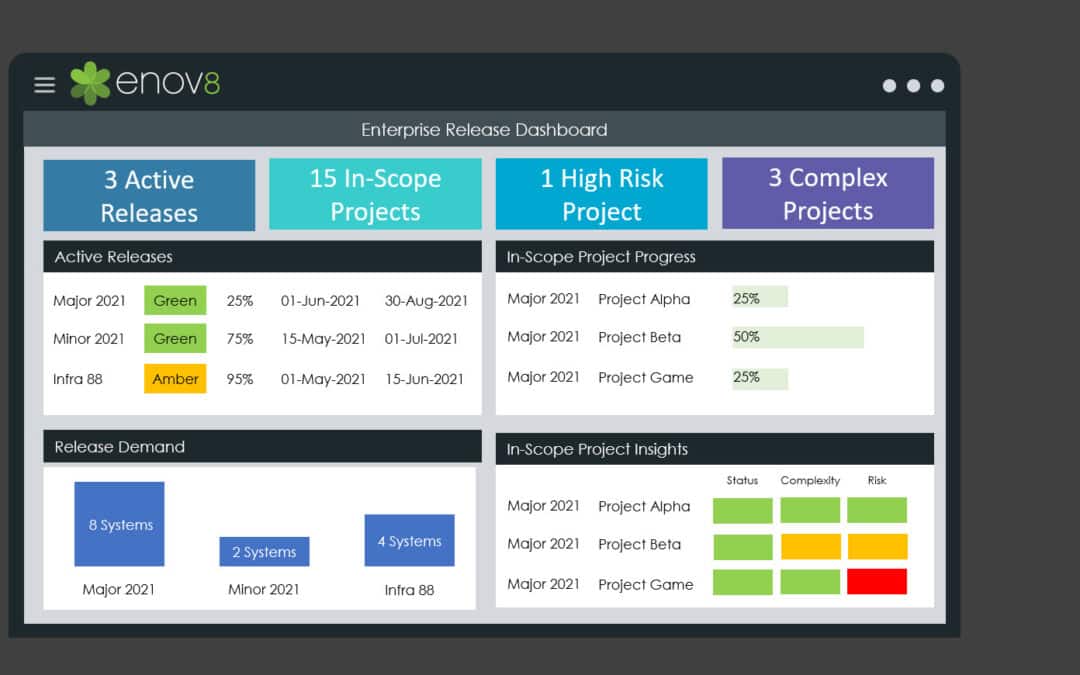This screenshot has width=1080, height=675.
Task: Click the Complexity column header
Action: coord(810,480)
